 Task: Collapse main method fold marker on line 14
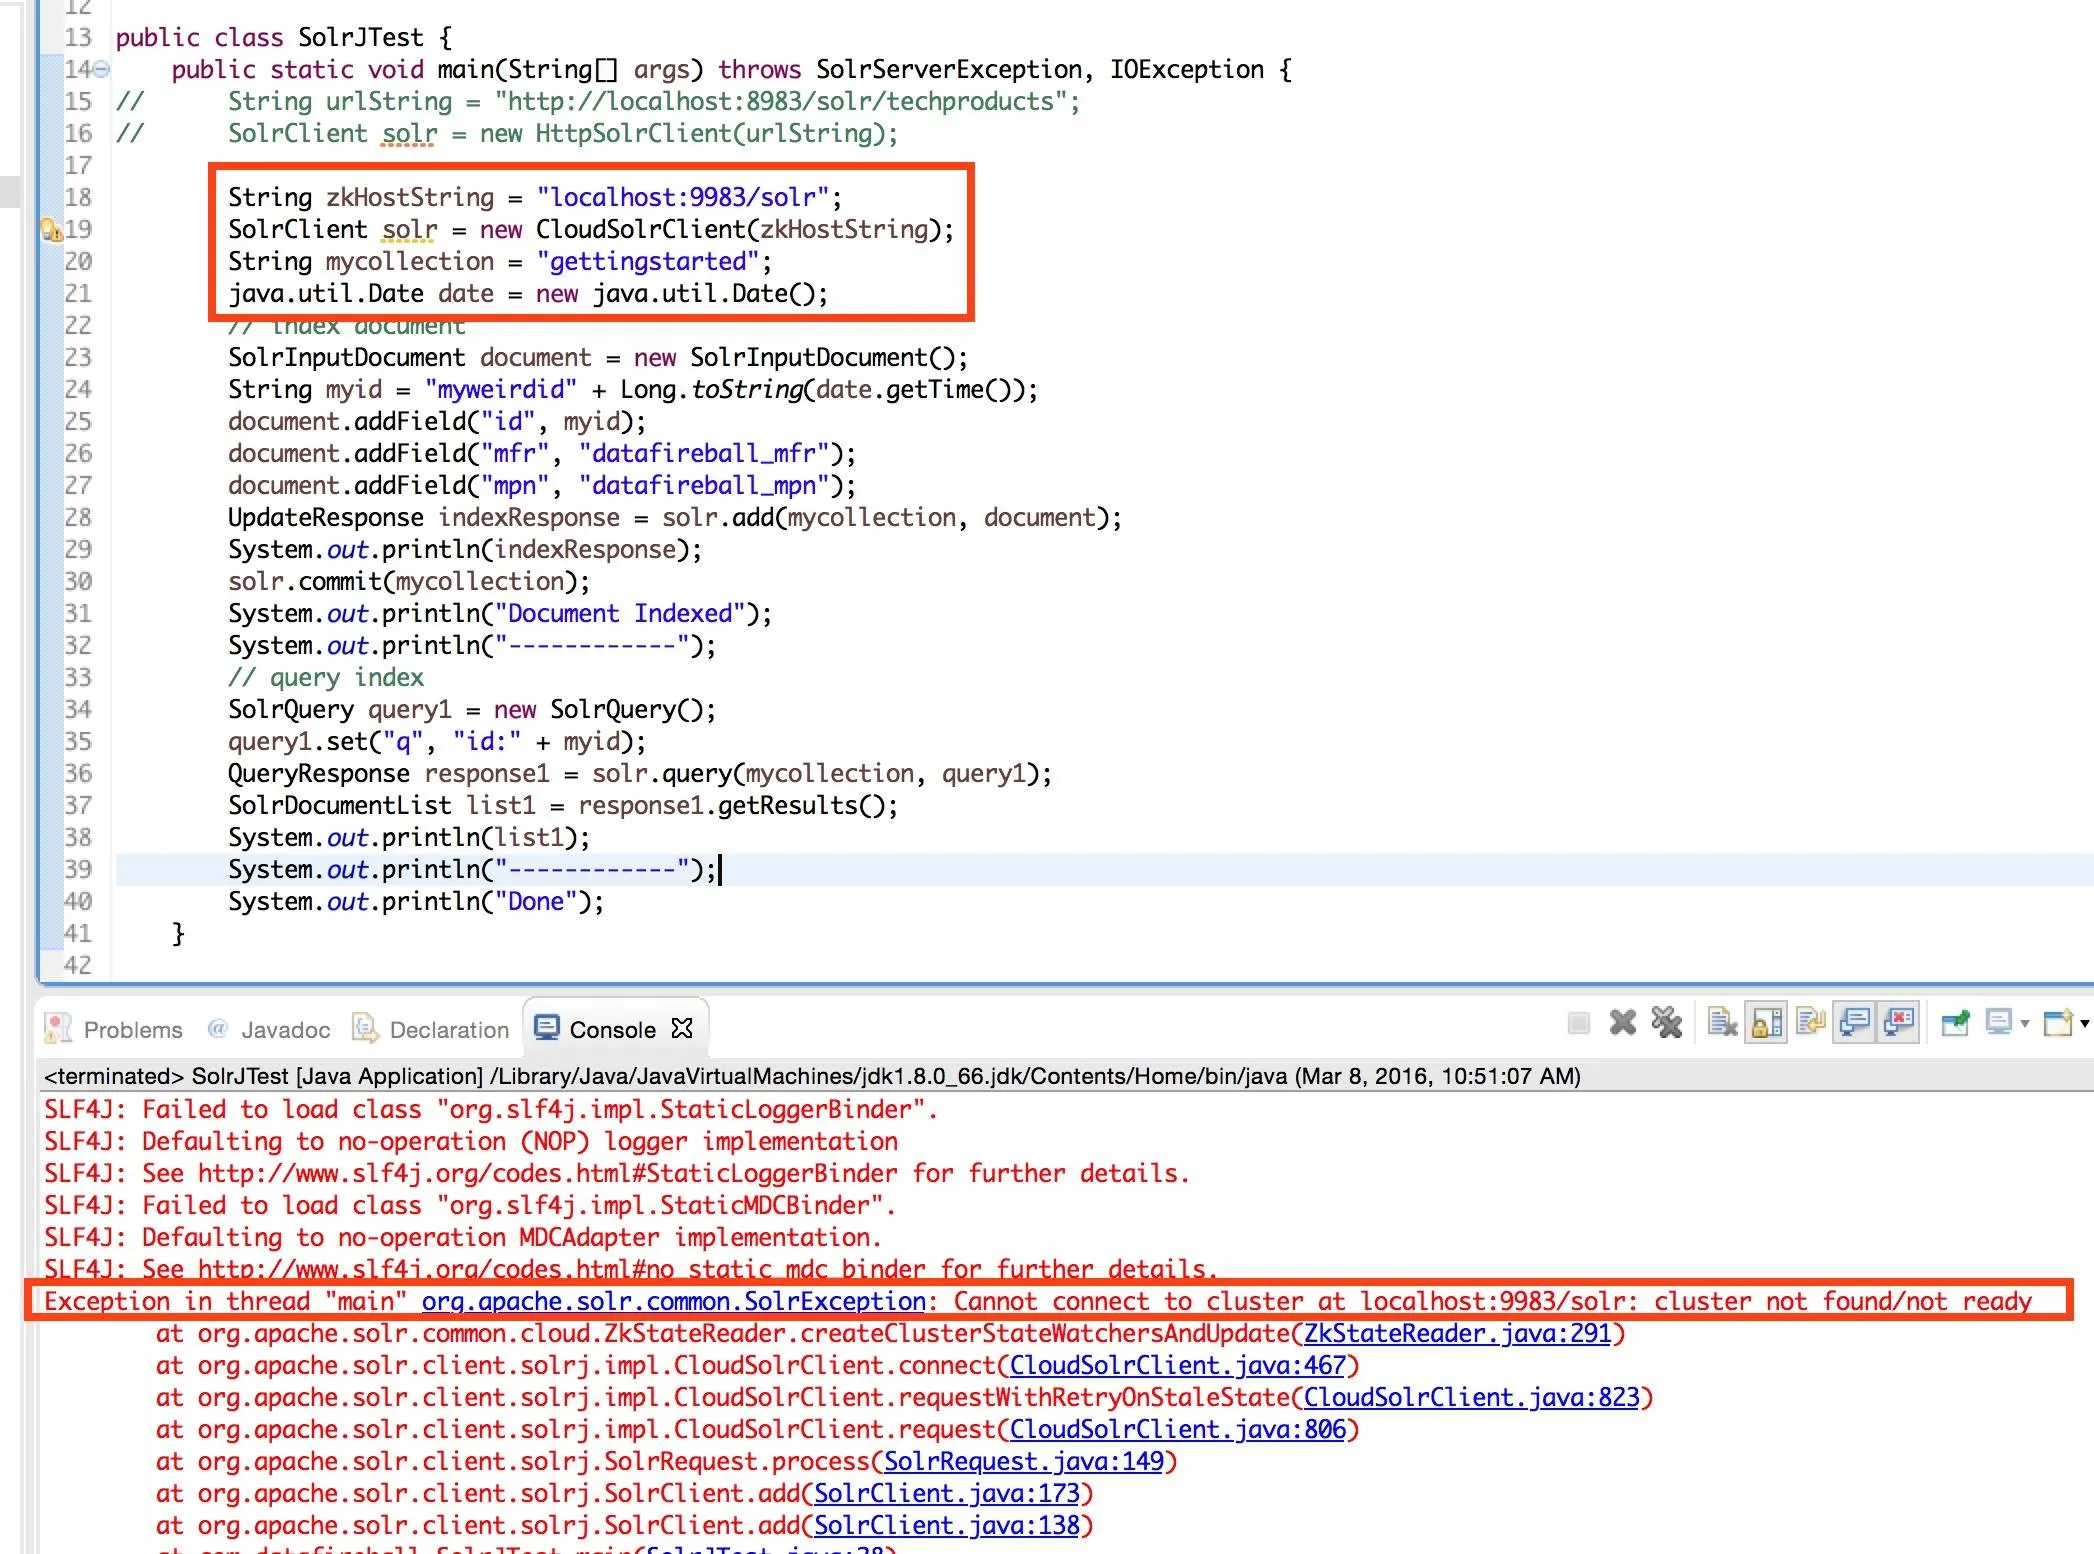(101, 69)
